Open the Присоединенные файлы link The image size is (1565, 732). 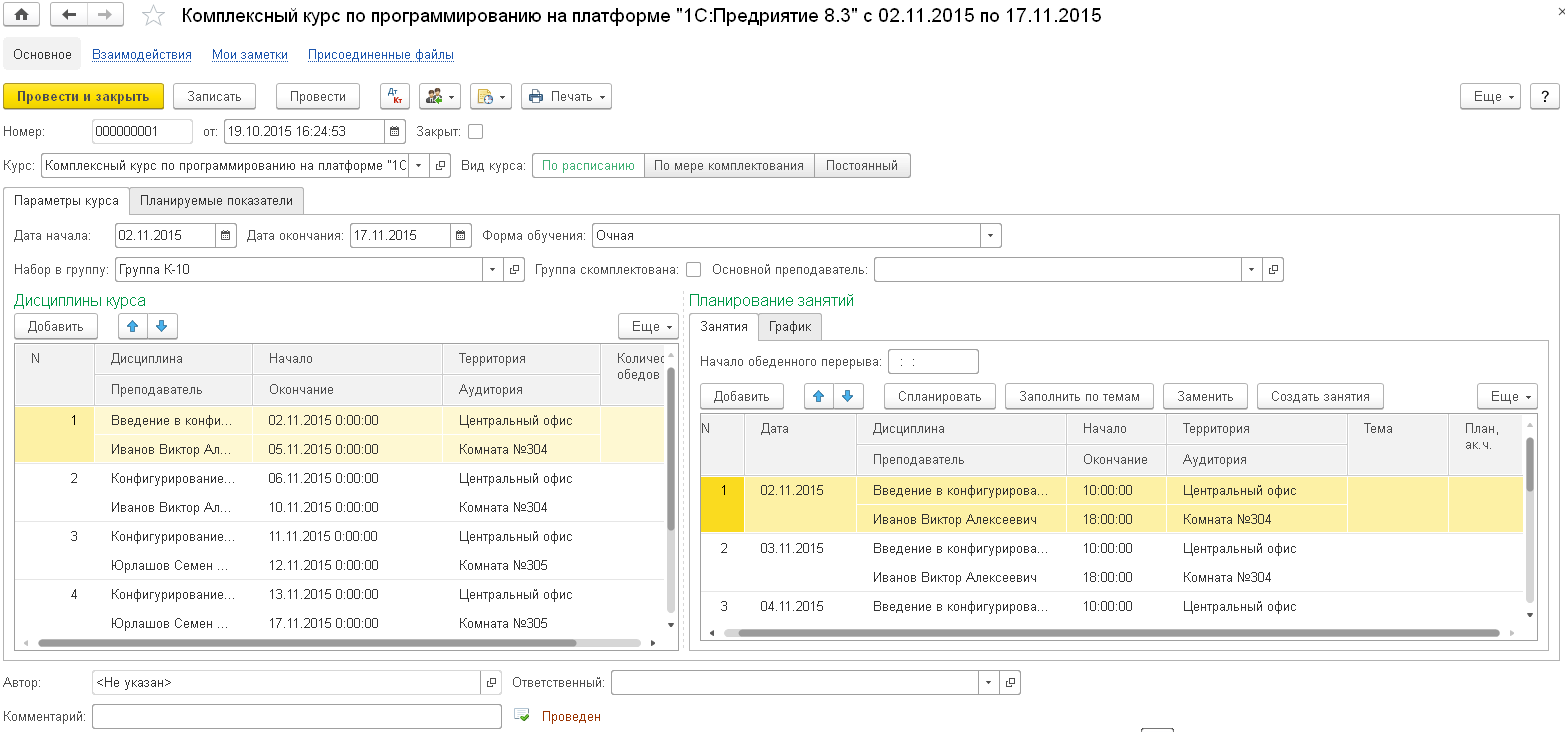pyautogui.click(x=380, y=55)
